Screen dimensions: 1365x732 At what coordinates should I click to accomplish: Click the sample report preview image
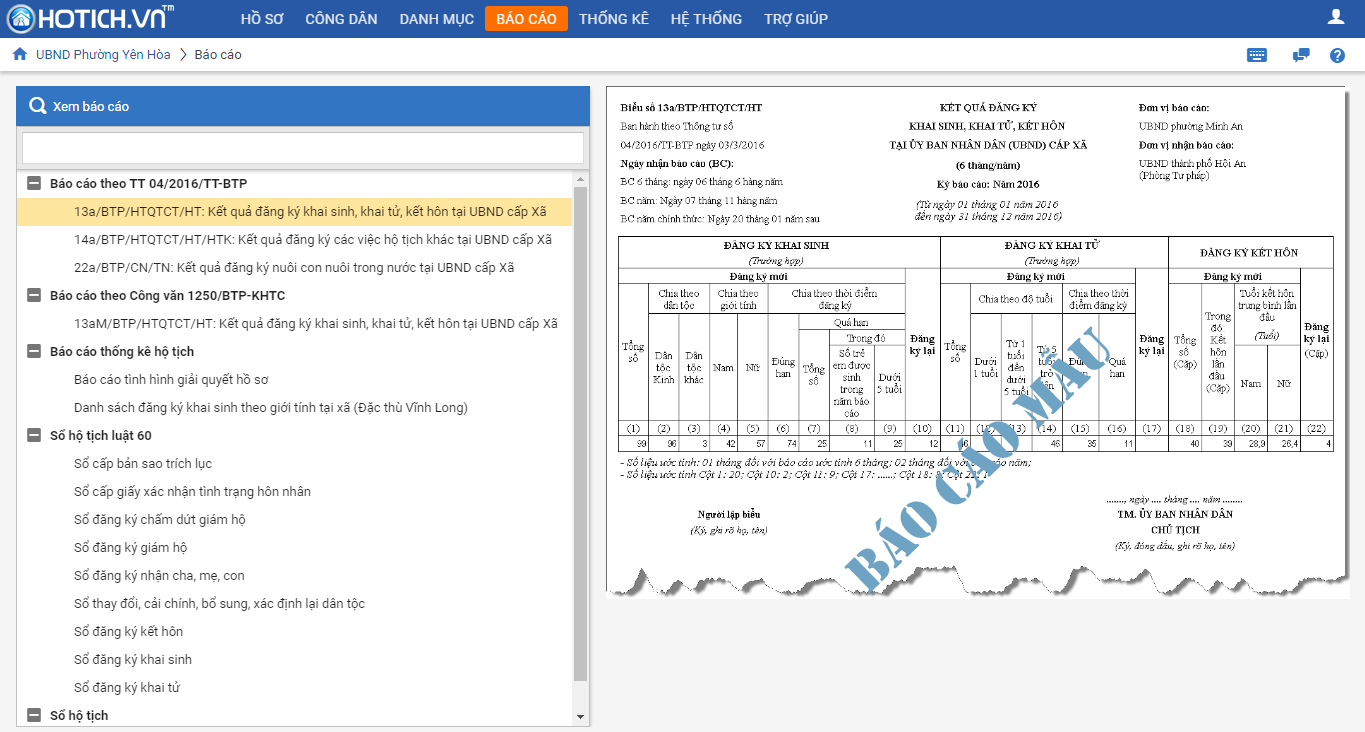point(975,340)
